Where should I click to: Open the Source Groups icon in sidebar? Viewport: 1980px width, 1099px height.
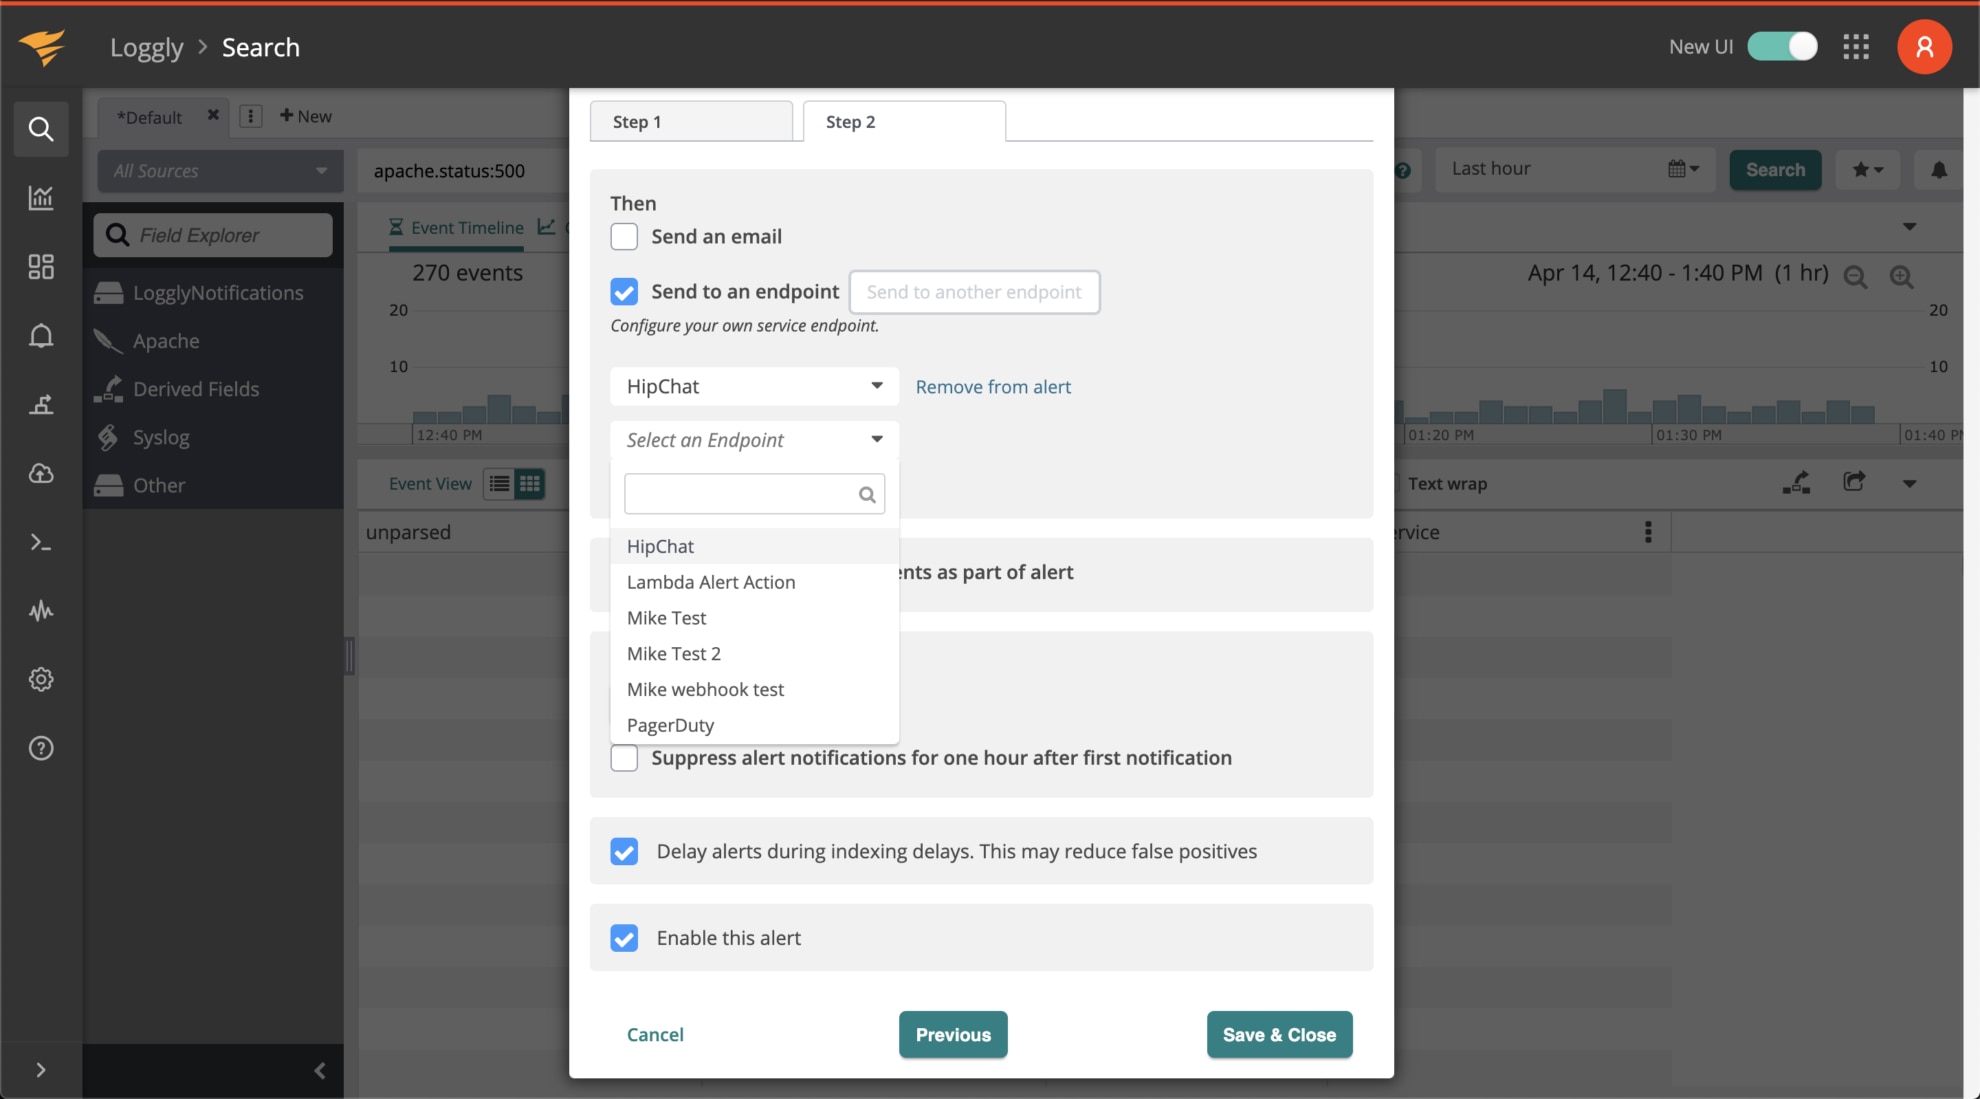41,405
